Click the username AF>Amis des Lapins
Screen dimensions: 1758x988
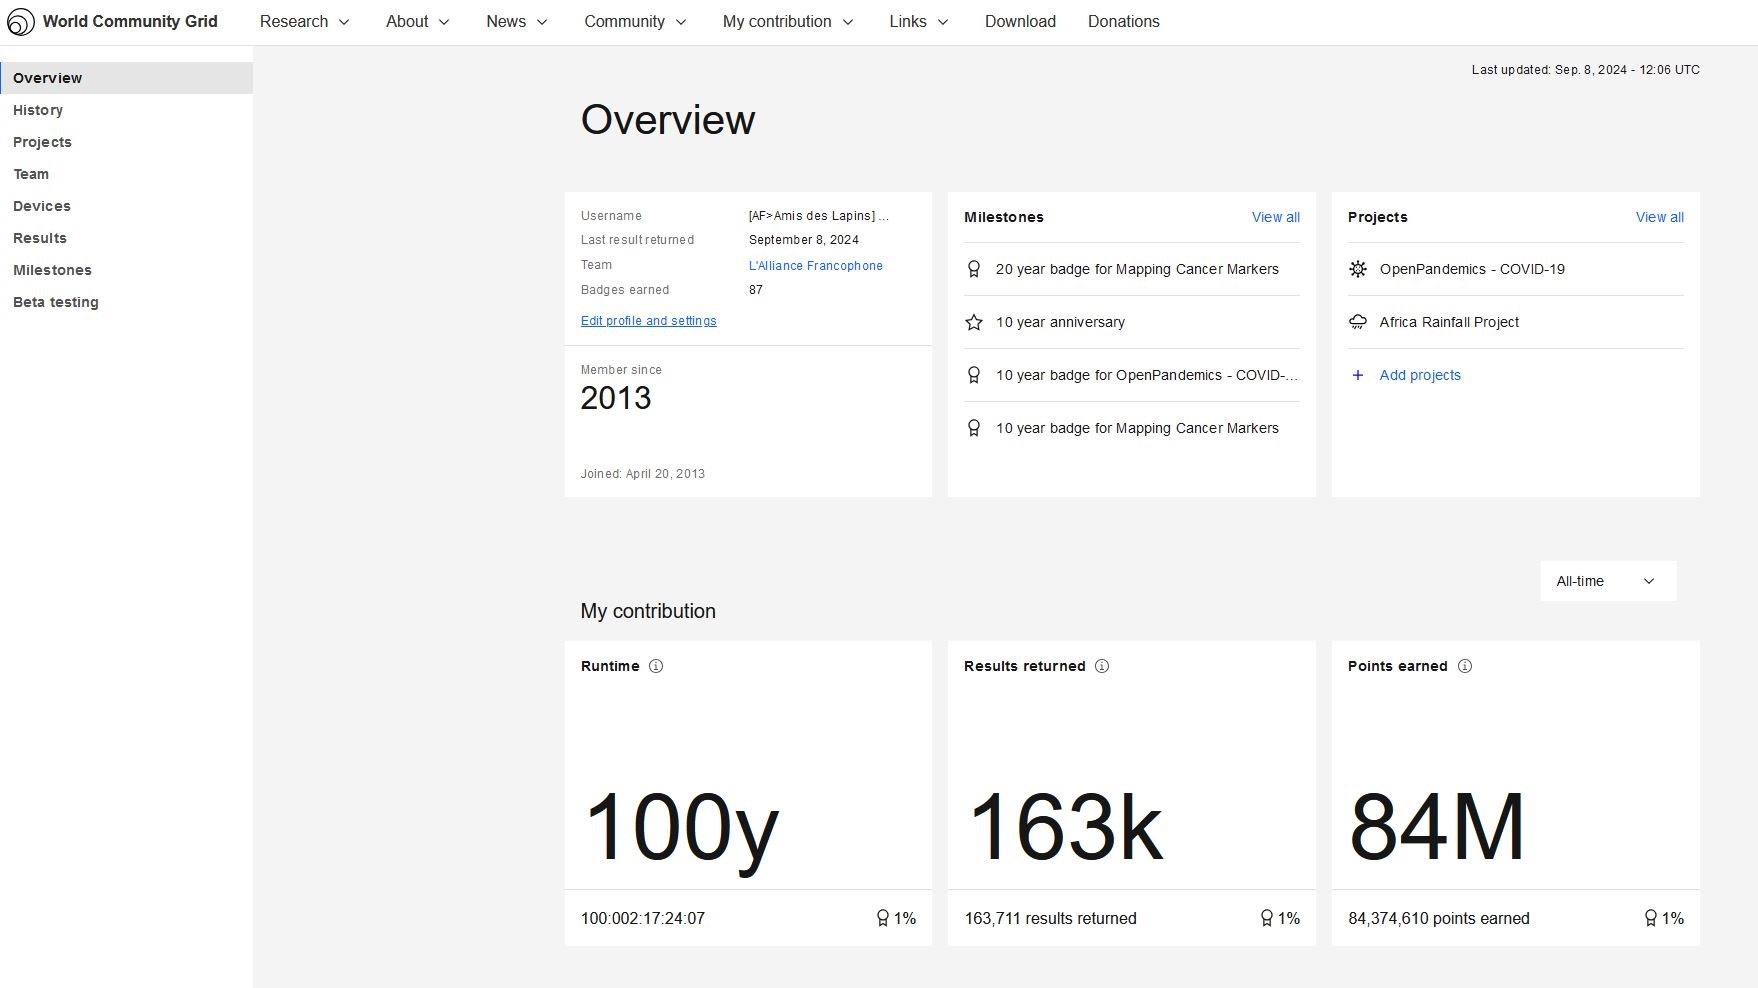819,216
